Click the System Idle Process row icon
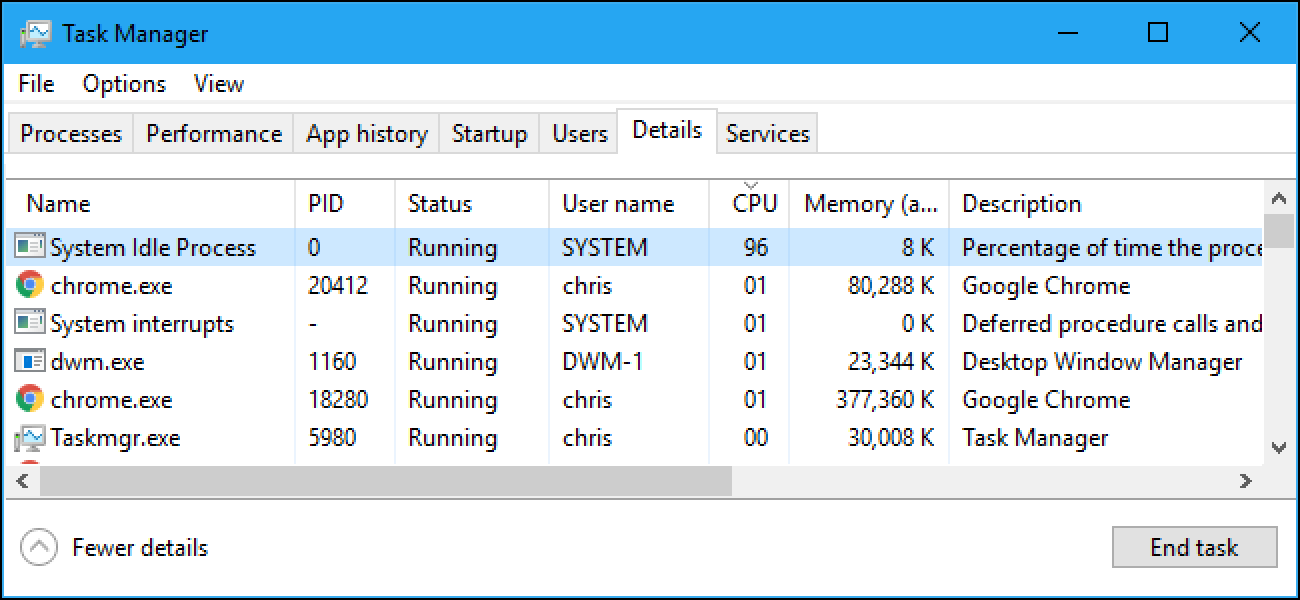Image resolution: width=1300 pixels, height=600 pixels. [30, 247]
